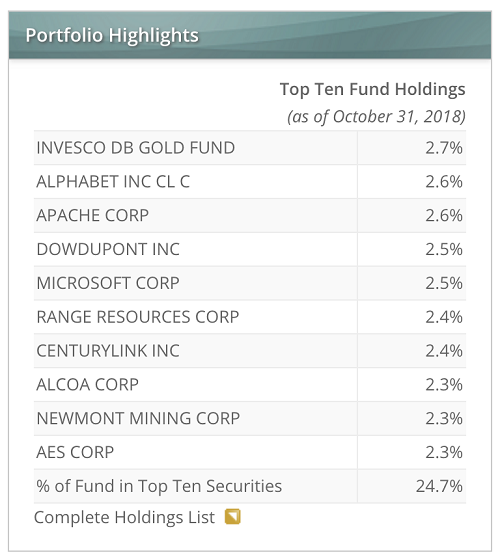Select the DOWDUPONT INC row
Viewport: 500px width, 557px height.
(x=250, y=249)
